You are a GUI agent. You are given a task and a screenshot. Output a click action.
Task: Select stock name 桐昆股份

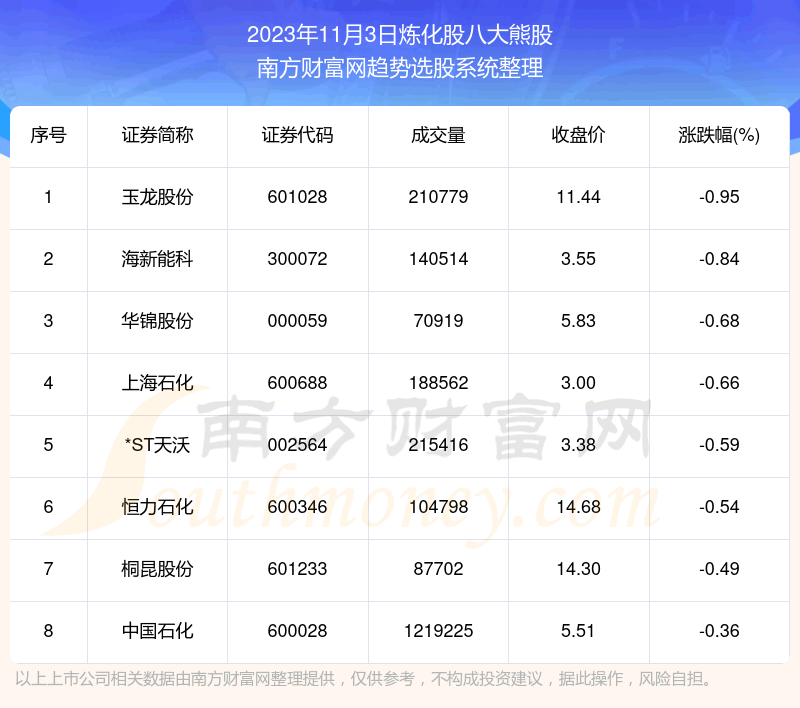point(157,569)
